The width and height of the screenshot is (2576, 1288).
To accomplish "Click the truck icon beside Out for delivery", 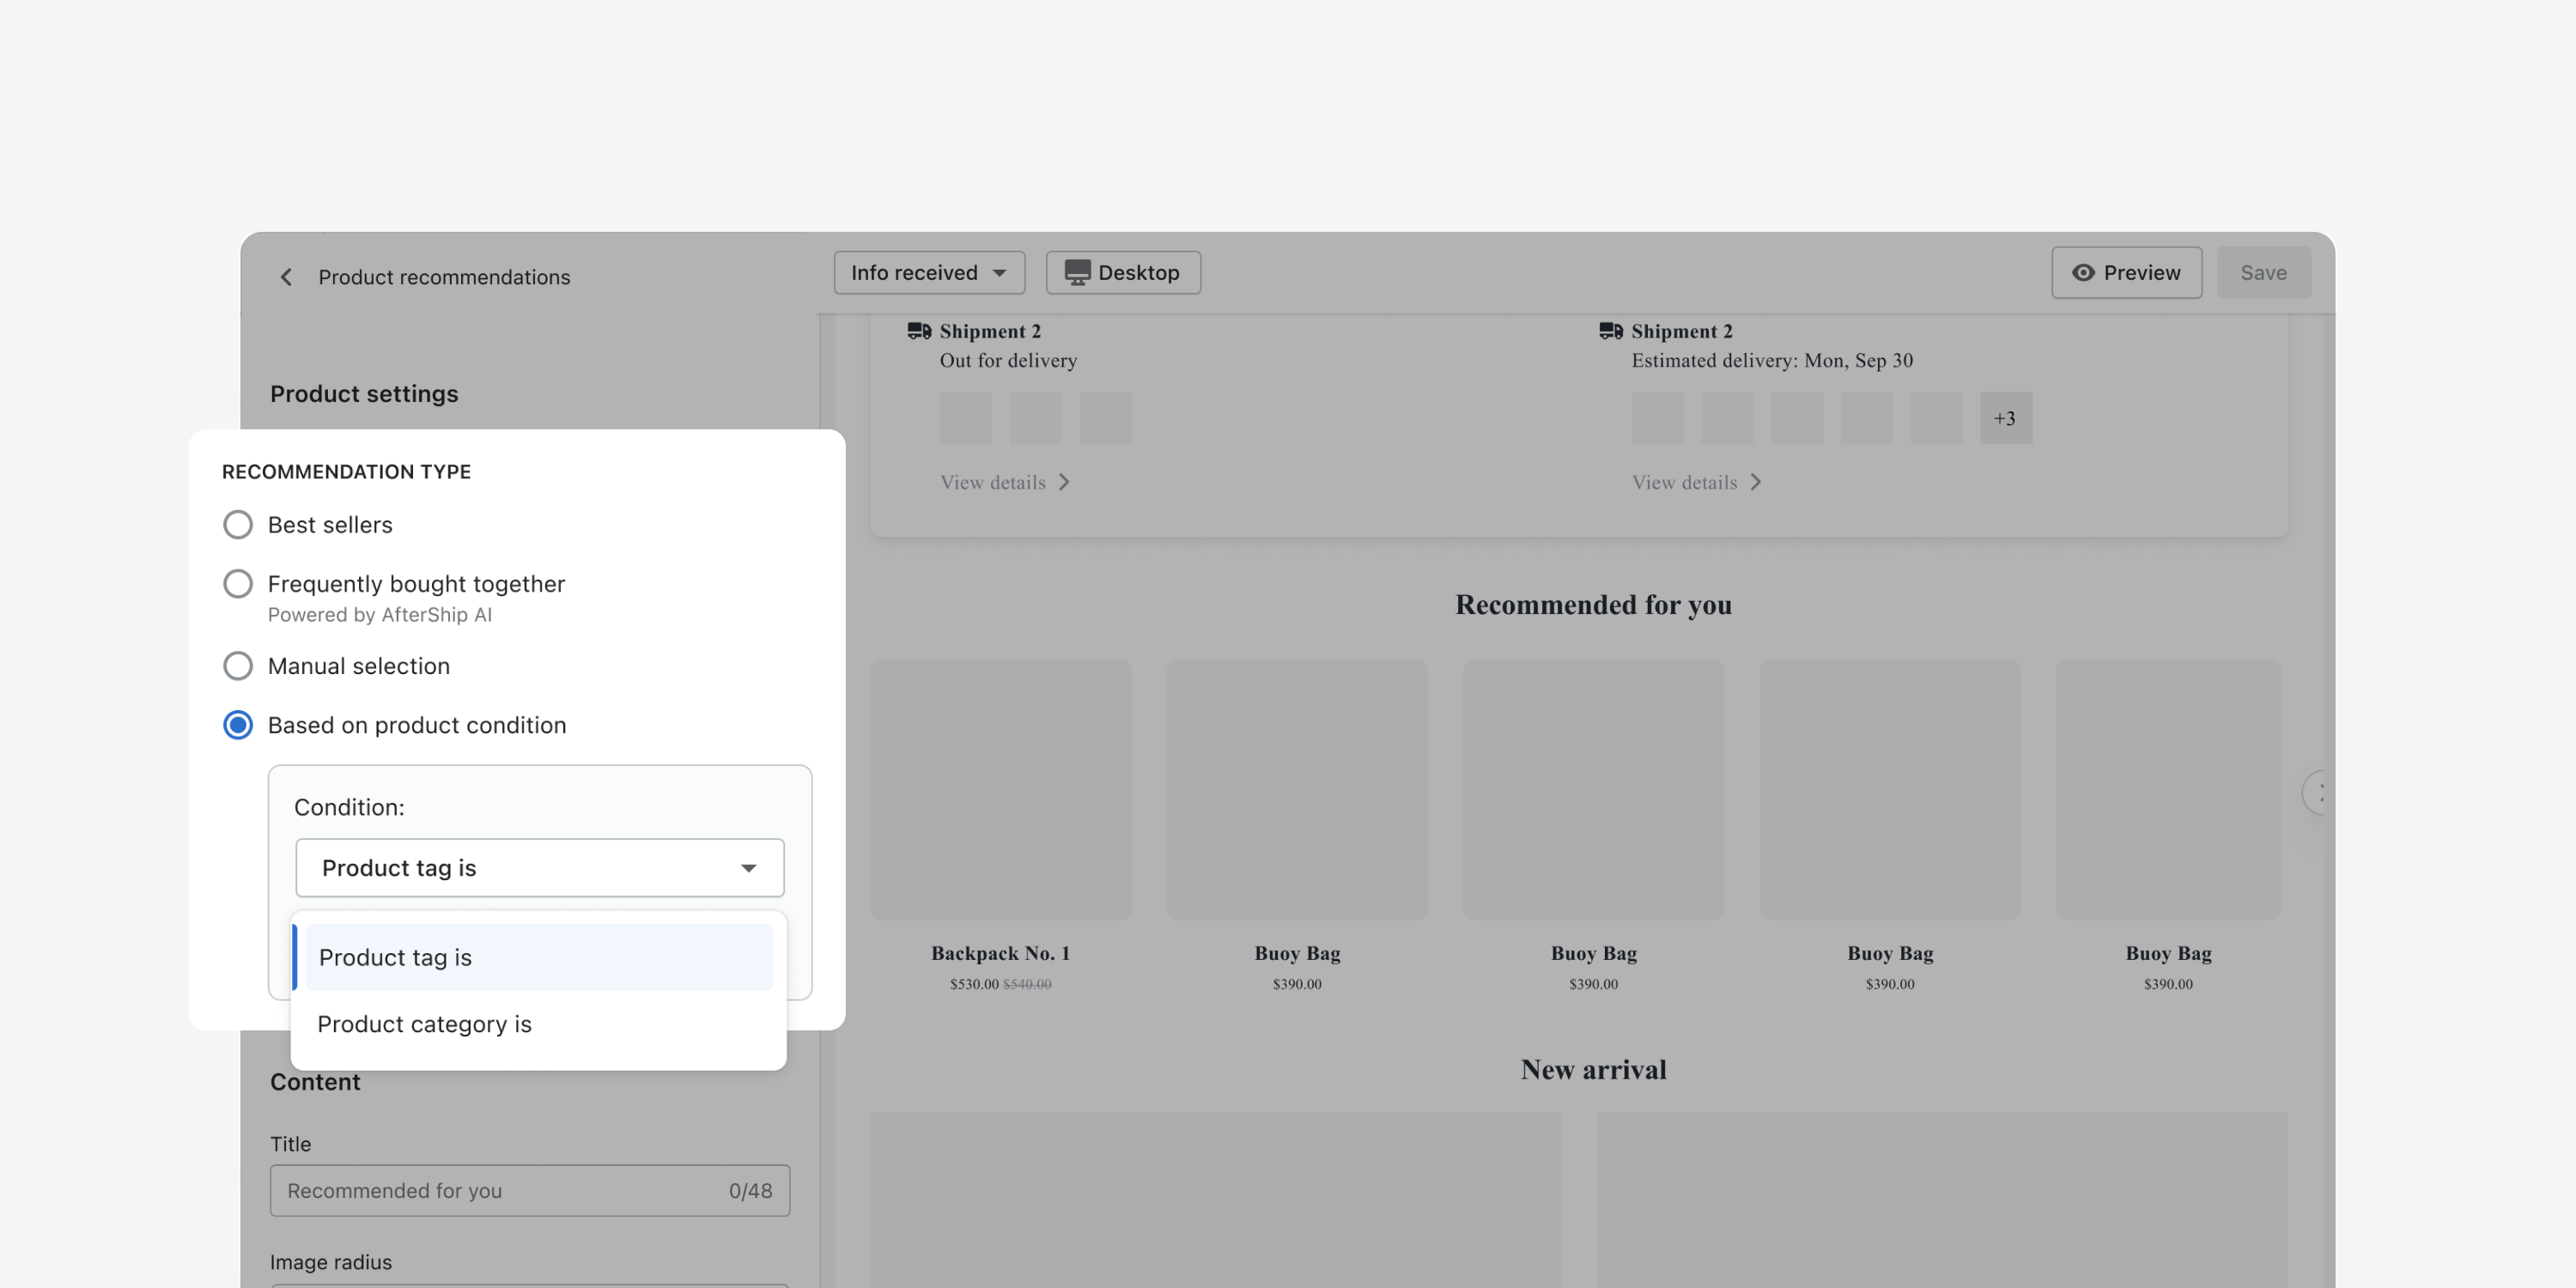I will click(x=919, y=331).
